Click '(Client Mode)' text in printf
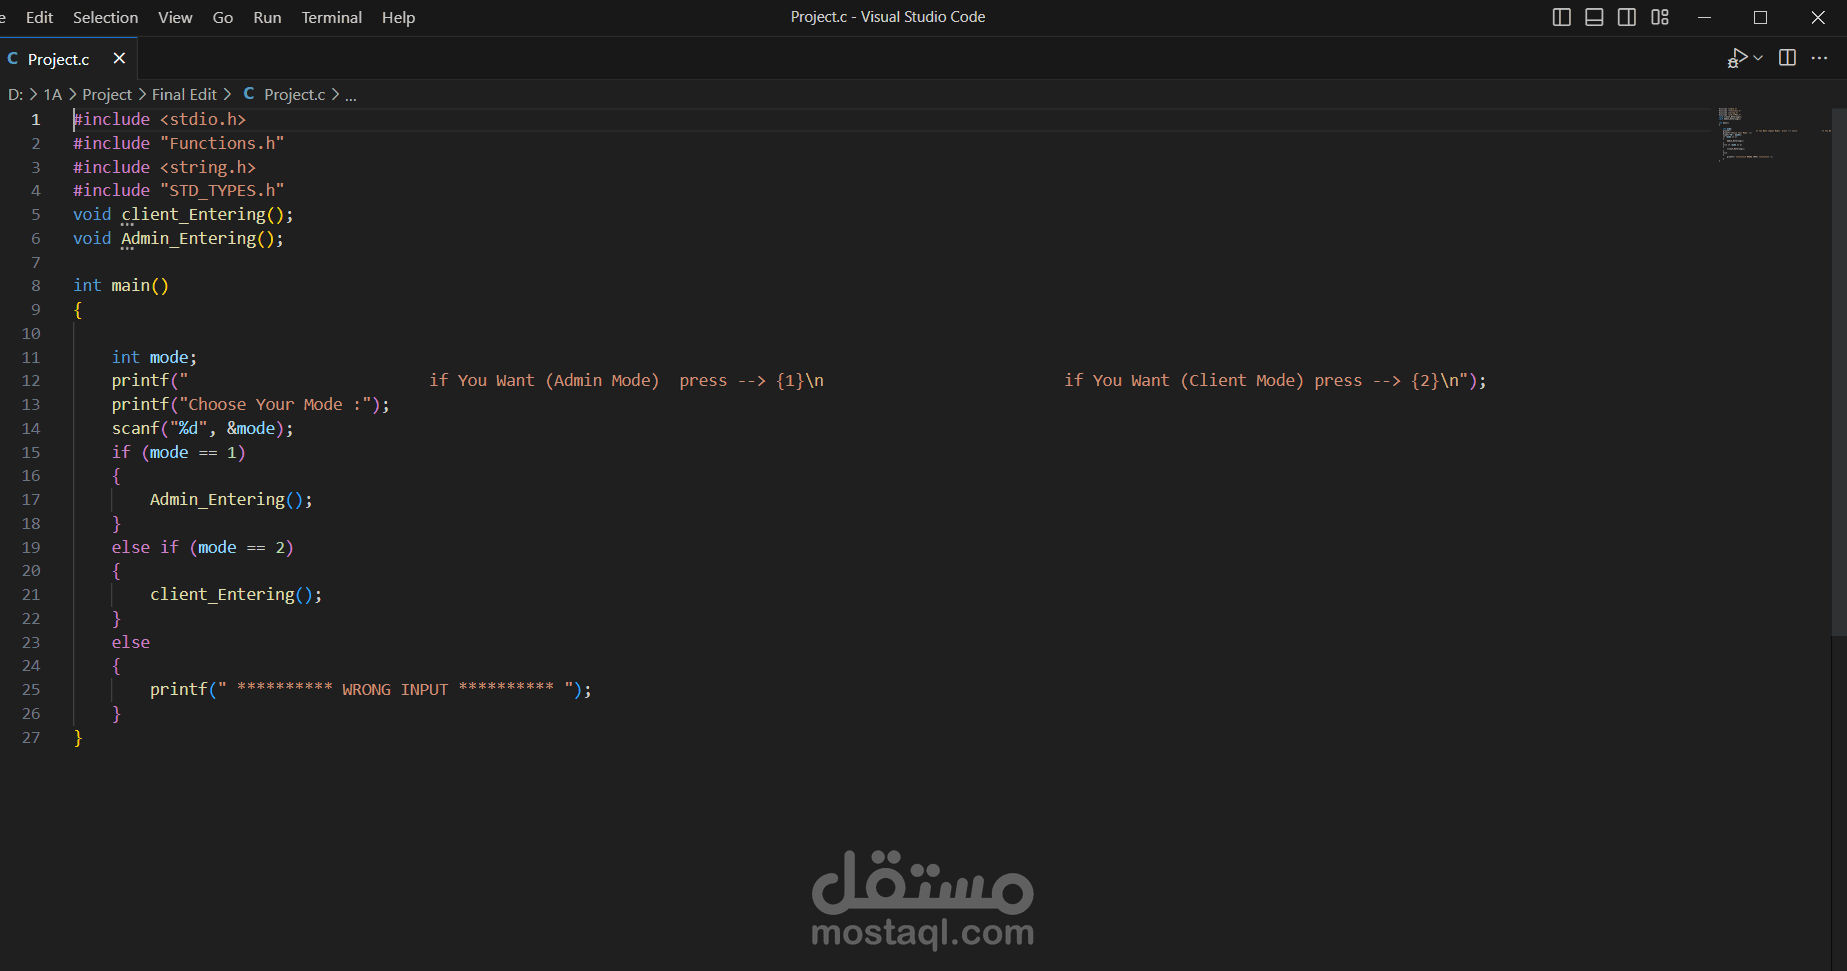Image resolution: width=1847 pixels, height=971 pixels. [1242, 380]
